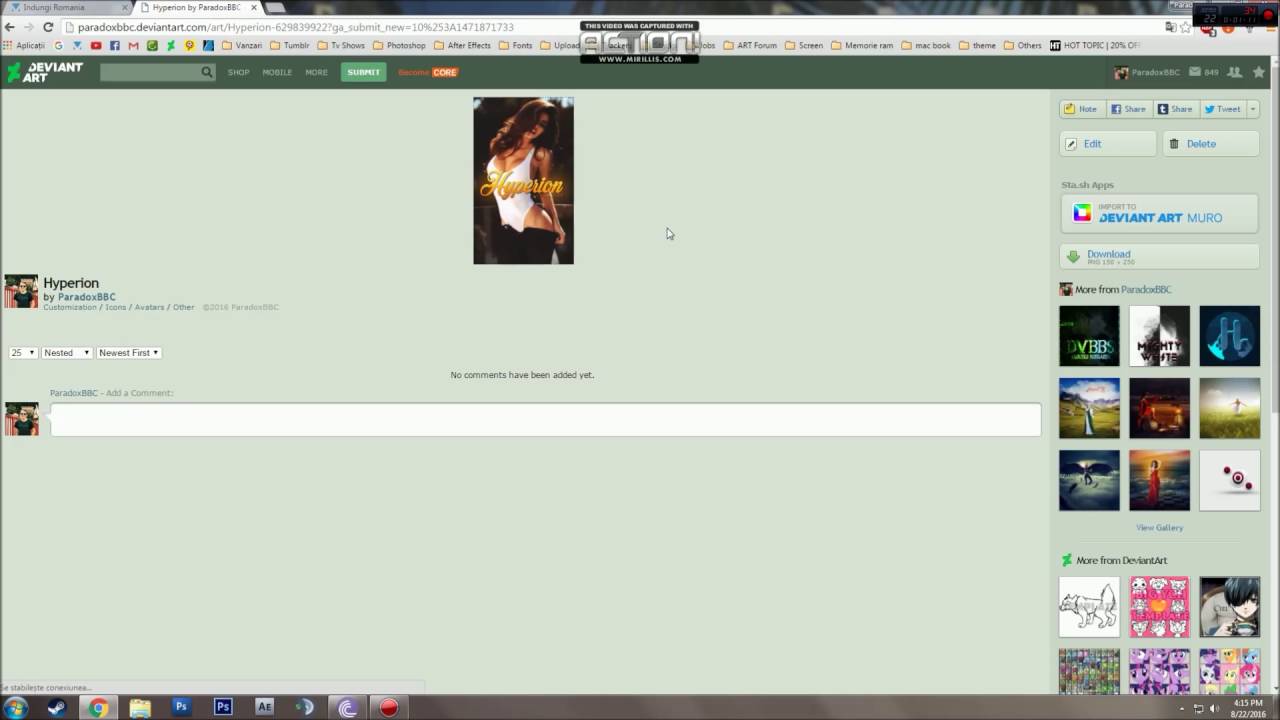Click the translate icon in address bar
This screenshot has width=1280, height=720.
pos(1171,27)
